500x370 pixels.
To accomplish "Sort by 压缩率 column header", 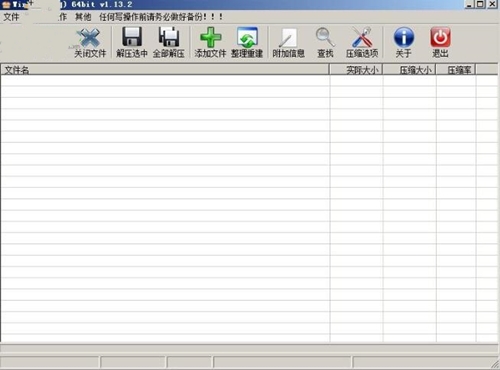I will coord(456,70).
